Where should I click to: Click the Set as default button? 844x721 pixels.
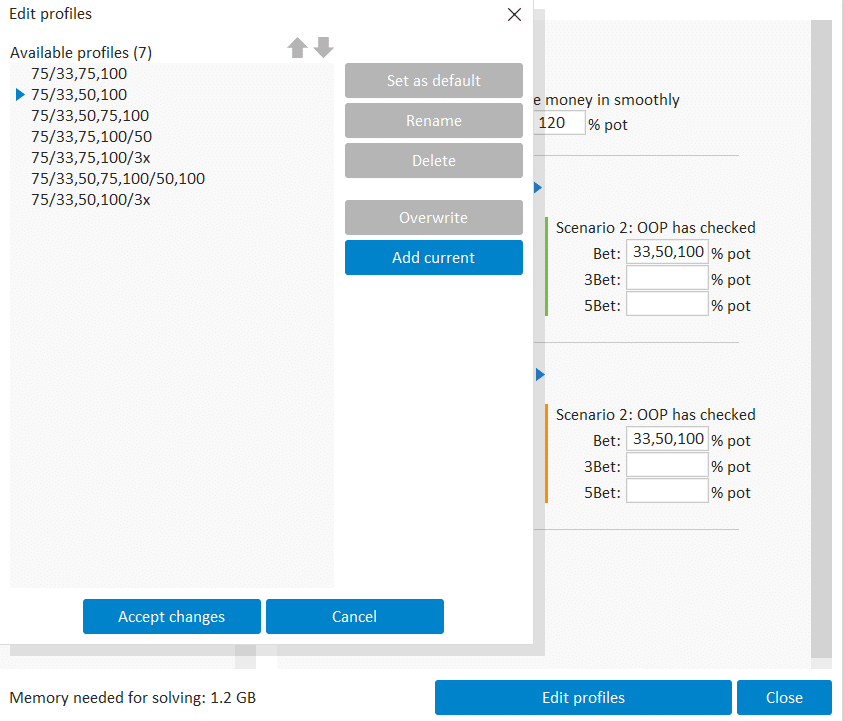433,81
